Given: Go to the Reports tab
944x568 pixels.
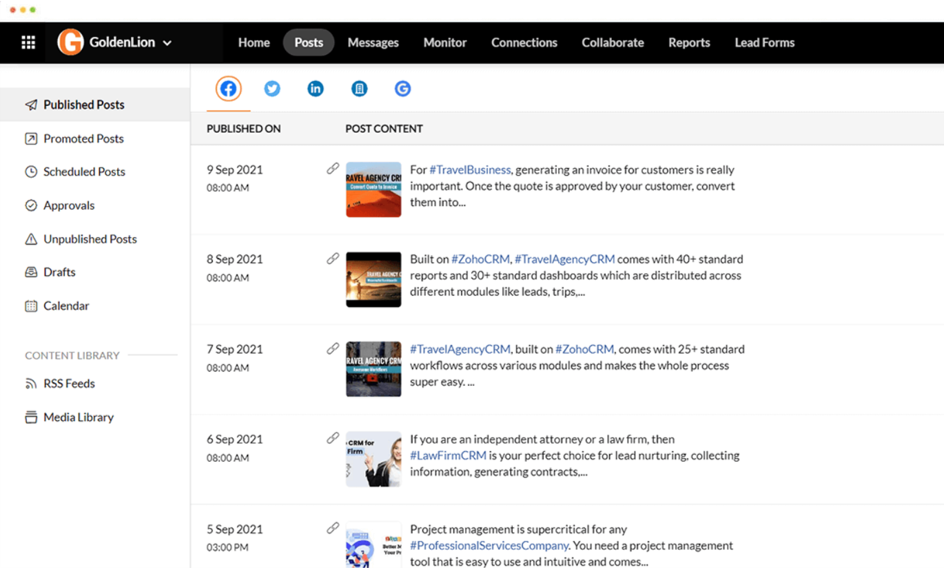Looking at the screenshot, I should point(689,43).
